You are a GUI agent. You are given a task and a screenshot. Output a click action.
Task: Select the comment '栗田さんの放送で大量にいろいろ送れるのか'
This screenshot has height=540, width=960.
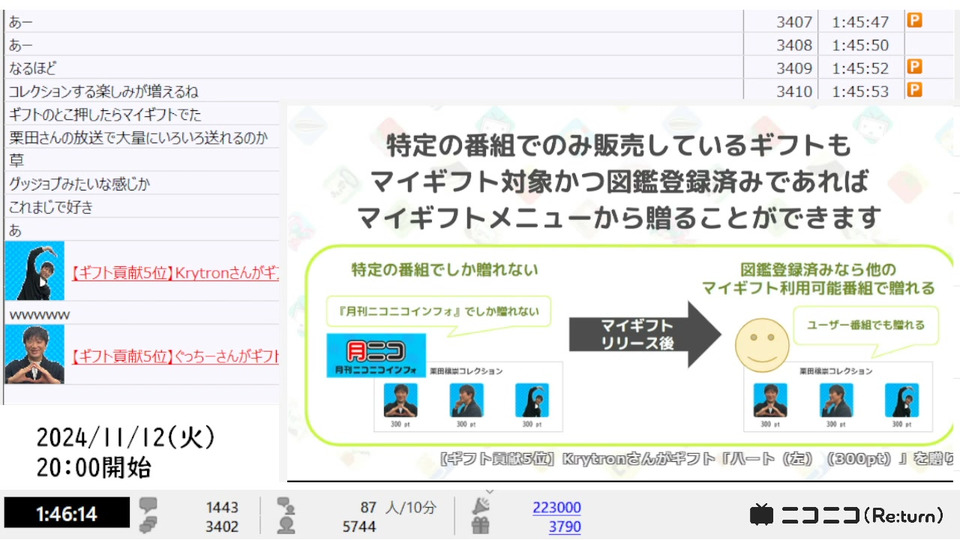(138, 138)
